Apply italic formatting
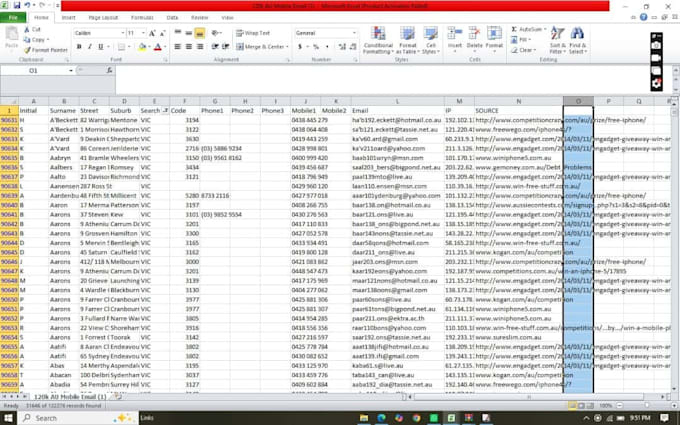 (x=90, y=46)
